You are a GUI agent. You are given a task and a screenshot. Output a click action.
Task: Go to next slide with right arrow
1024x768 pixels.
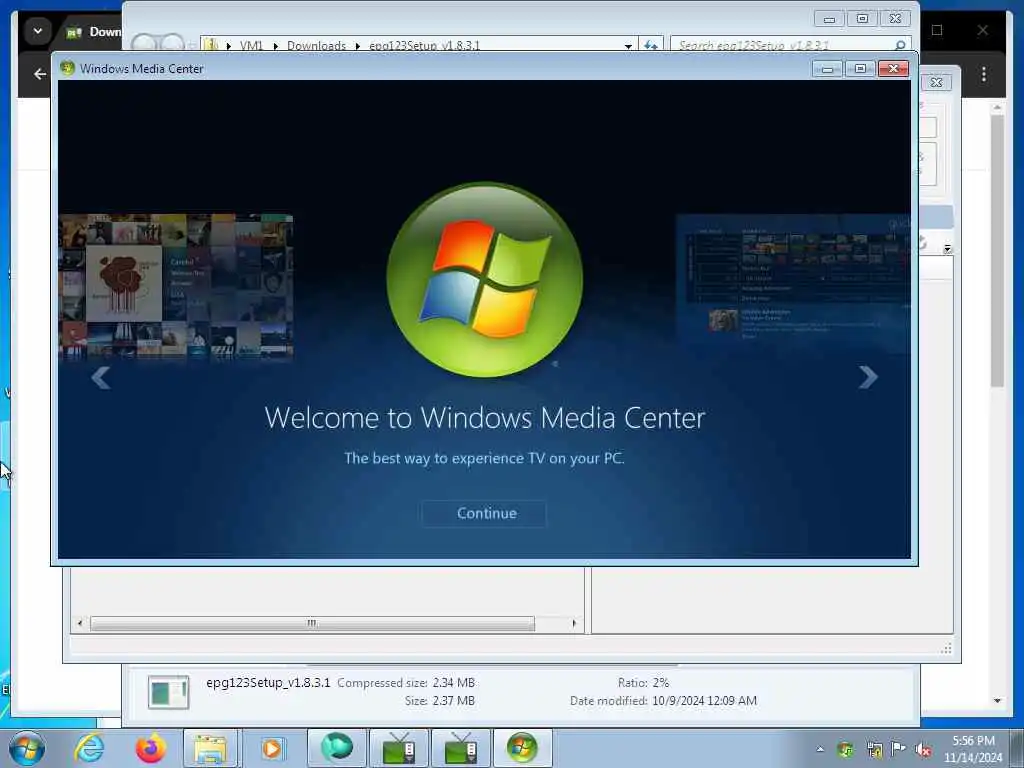(x=868, y=377)
